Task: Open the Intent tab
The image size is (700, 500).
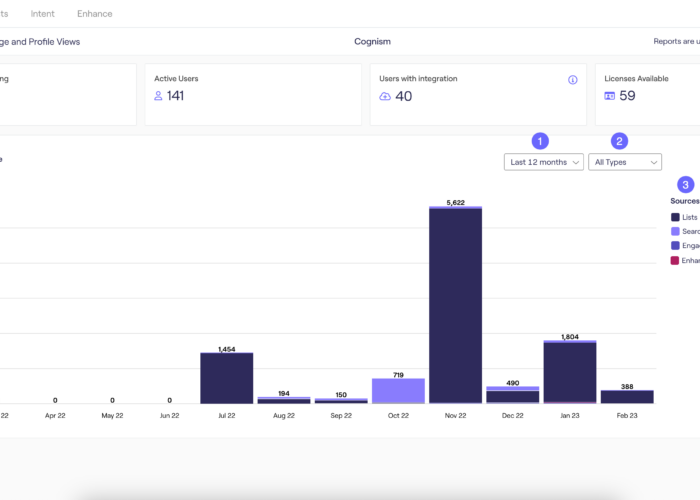Action: click(42, 14)
